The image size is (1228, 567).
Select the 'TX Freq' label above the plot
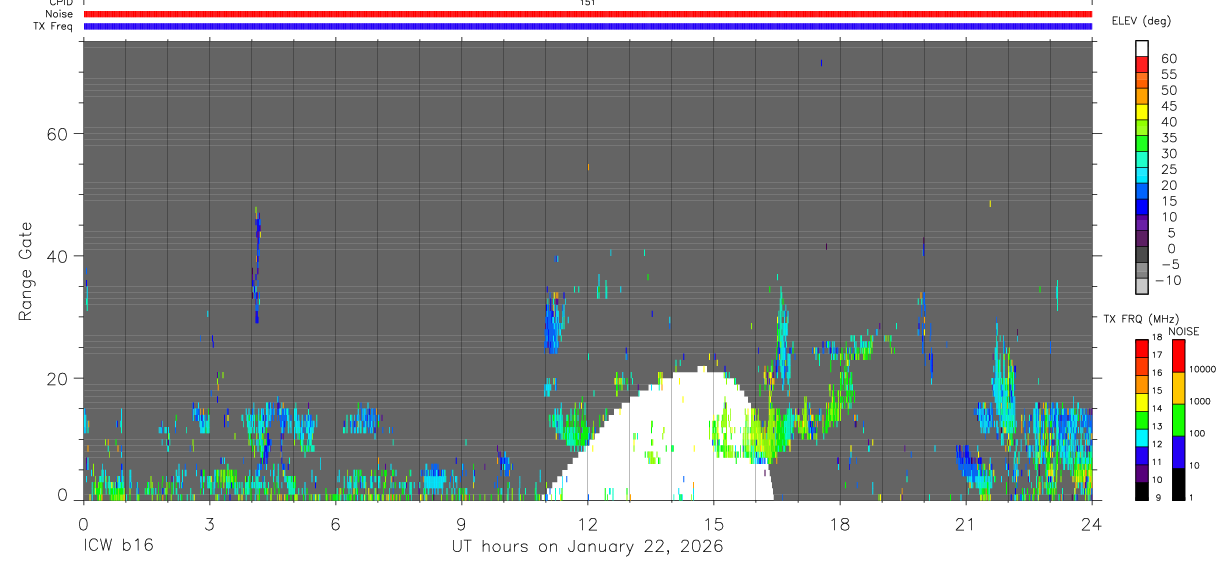click(x=54, y=26)
